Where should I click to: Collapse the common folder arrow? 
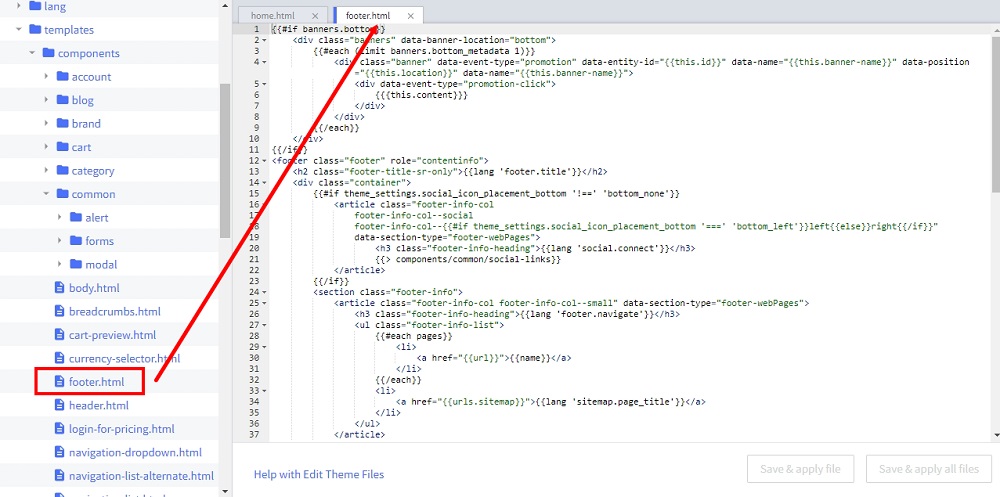coord(46,194)
